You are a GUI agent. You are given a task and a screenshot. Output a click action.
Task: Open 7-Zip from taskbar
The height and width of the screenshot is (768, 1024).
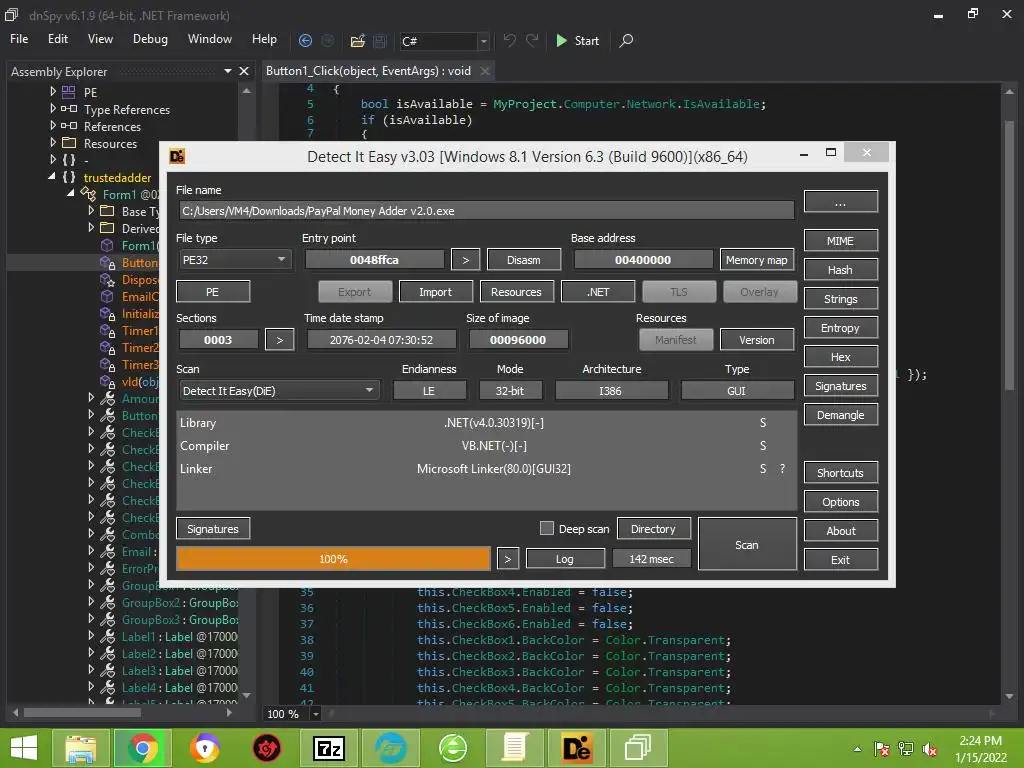point(328,748)
